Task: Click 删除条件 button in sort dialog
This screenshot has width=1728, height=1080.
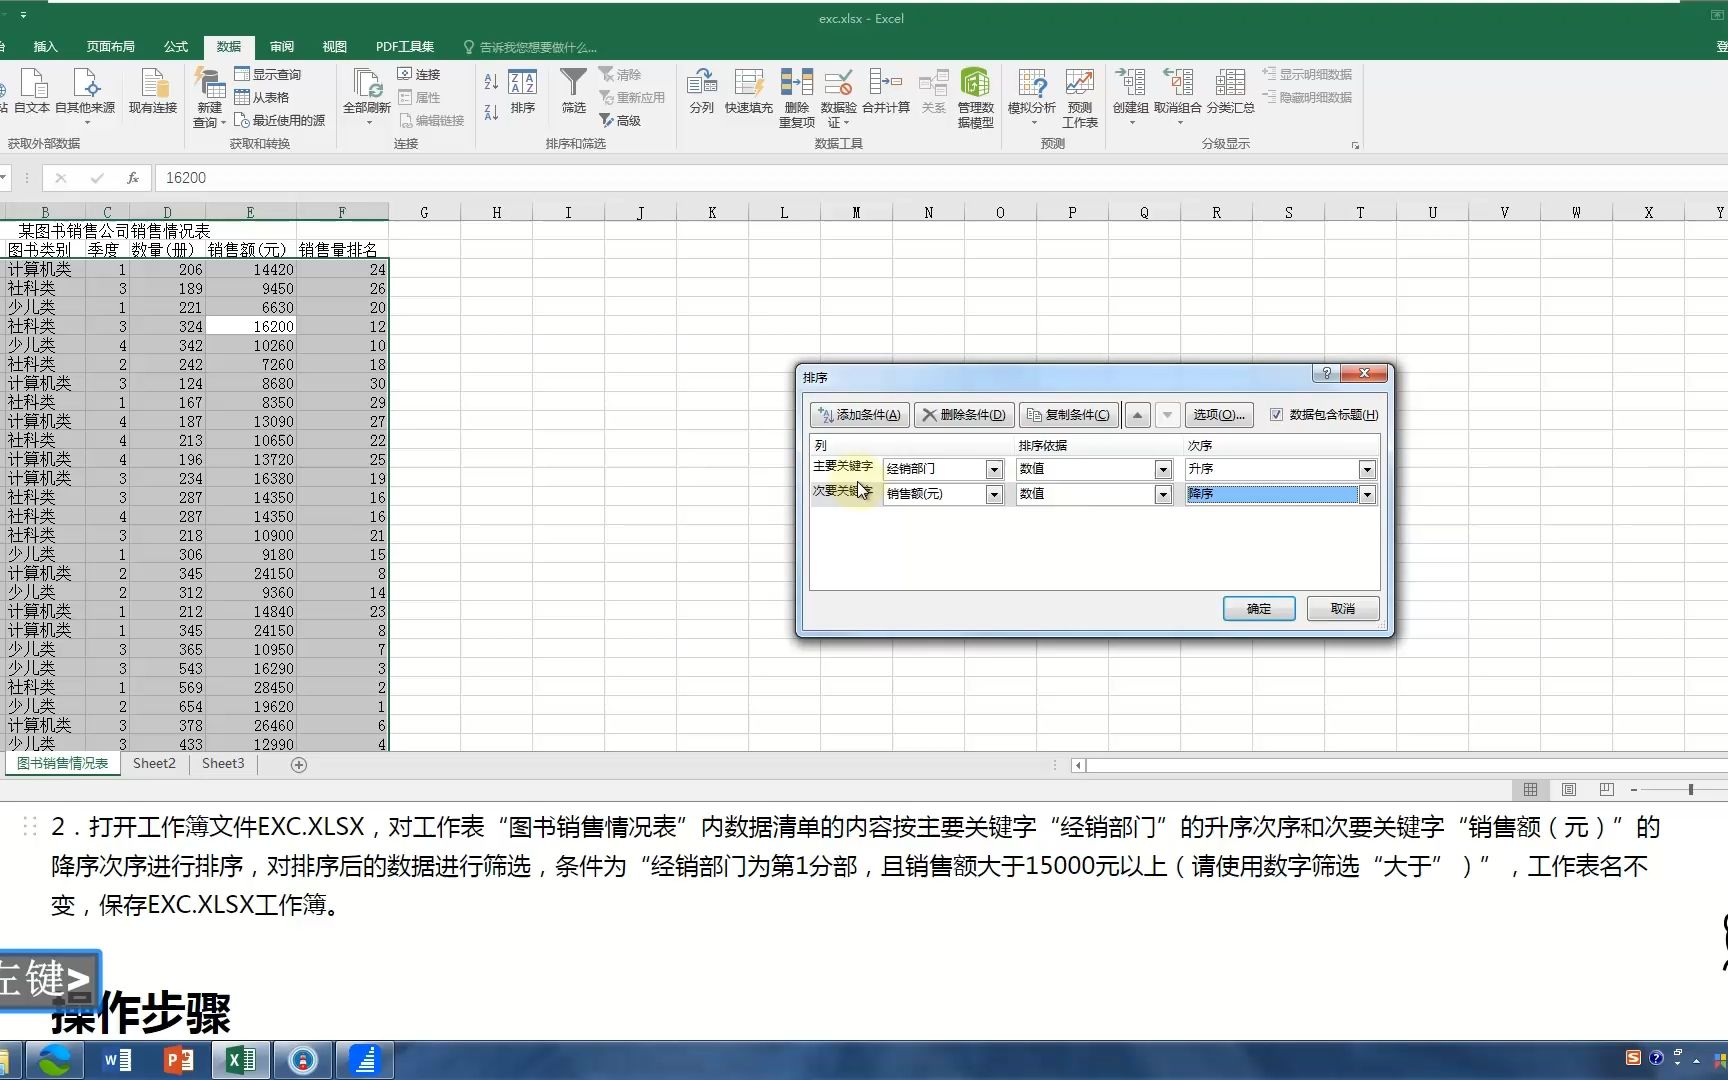Action: tap(964, 415)
